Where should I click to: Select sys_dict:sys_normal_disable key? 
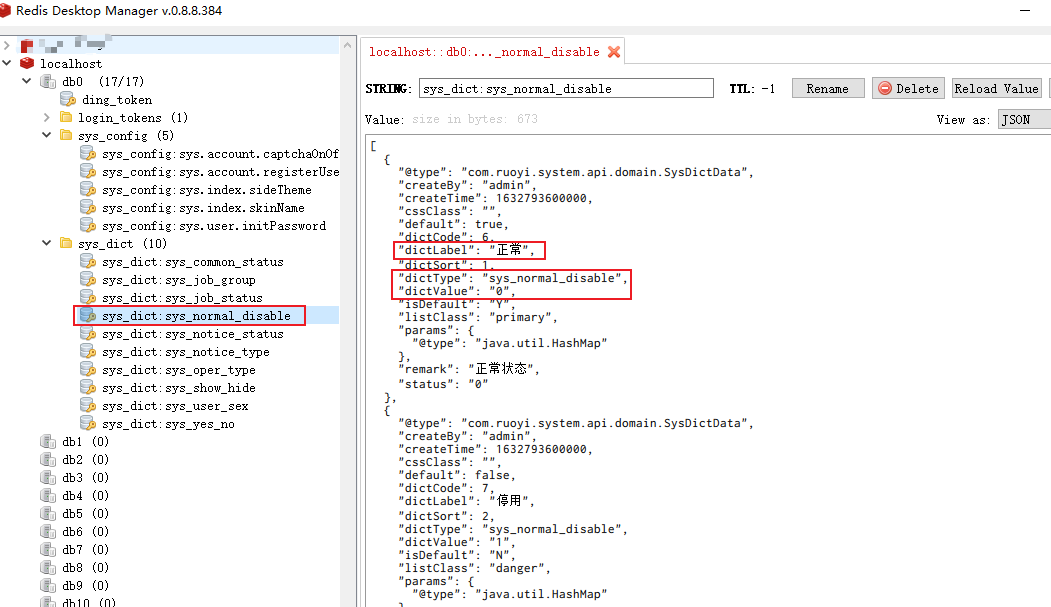(196, 316)
